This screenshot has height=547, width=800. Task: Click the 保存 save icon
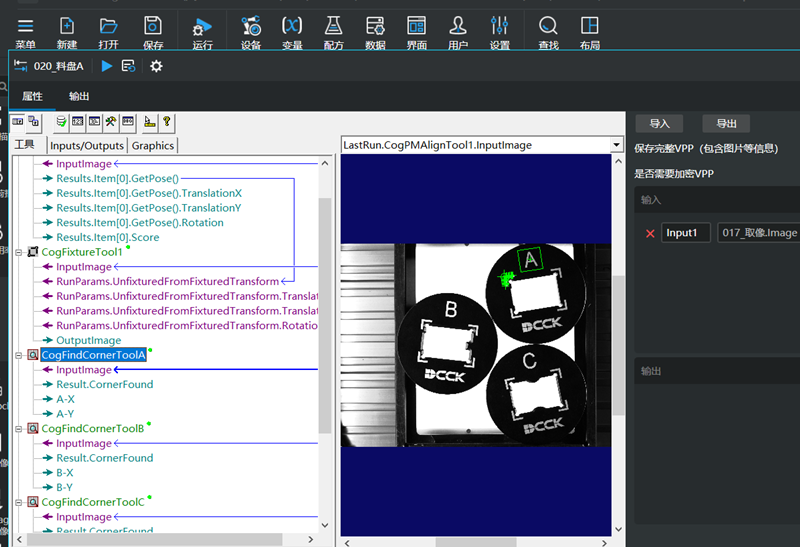[153, 32]
